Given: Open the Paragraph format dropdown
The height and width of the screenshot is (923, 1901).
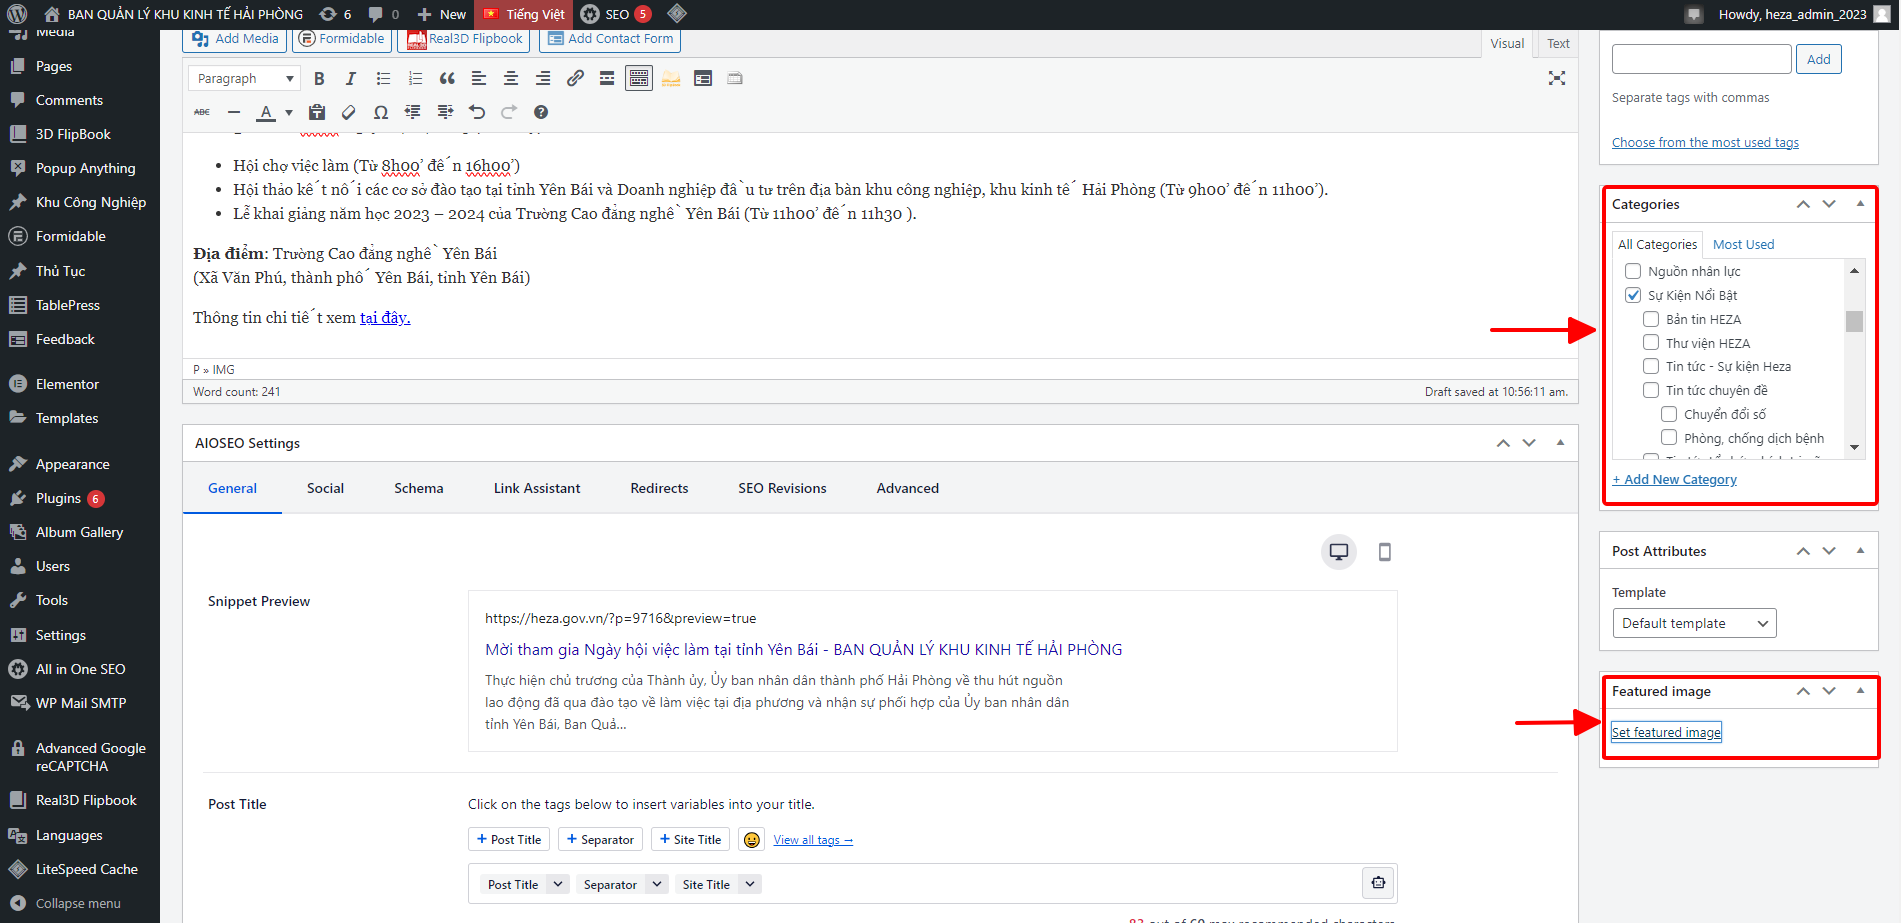Looking at the screenshot, I should coord(245,79).
